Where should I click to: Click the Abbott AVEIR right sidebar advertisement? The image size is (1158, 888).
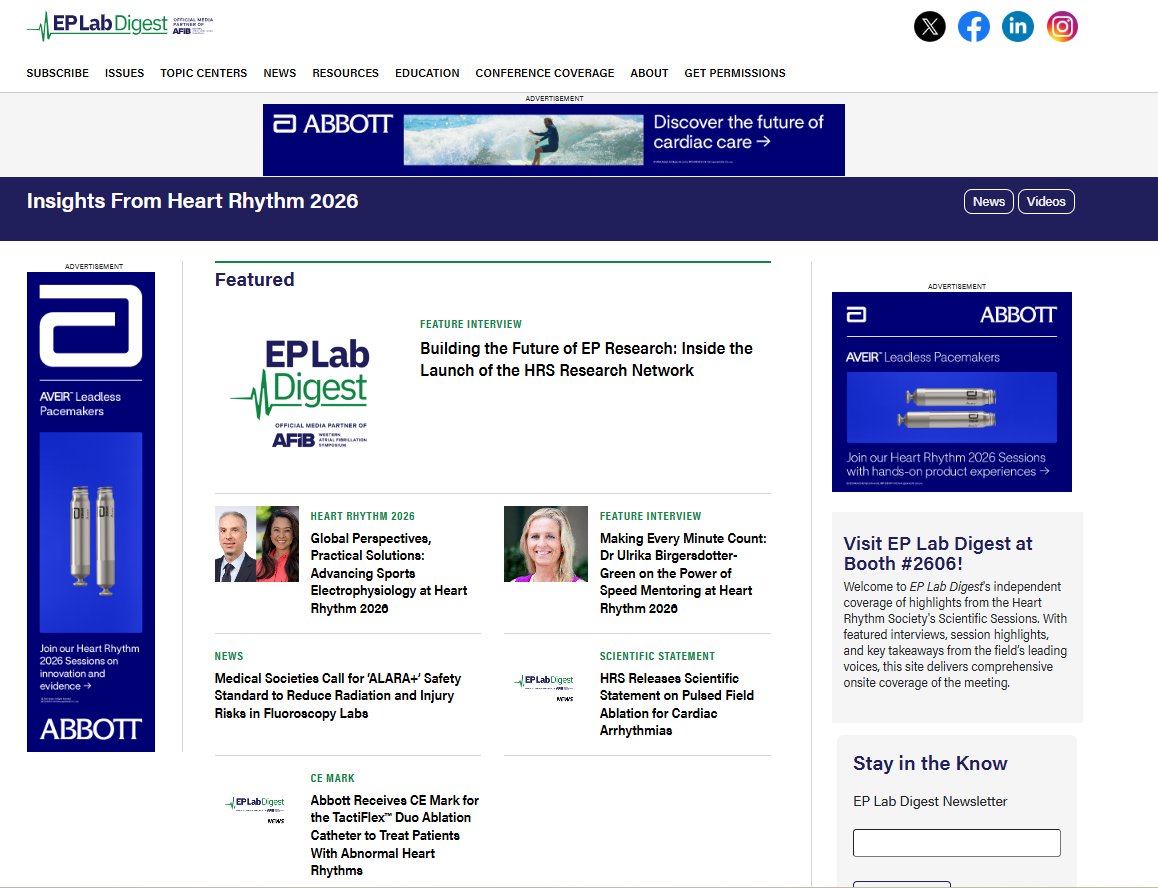pyautogui.click(x=952, y=392)
